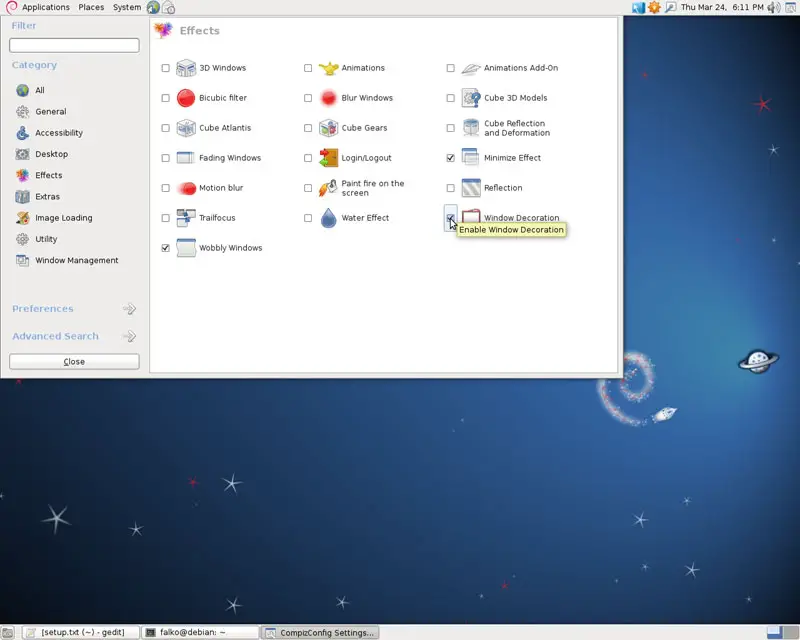This screenshot has height=640, width=800.
Task: Tick the Login/Logout checkbox
Action: (308, 158)
